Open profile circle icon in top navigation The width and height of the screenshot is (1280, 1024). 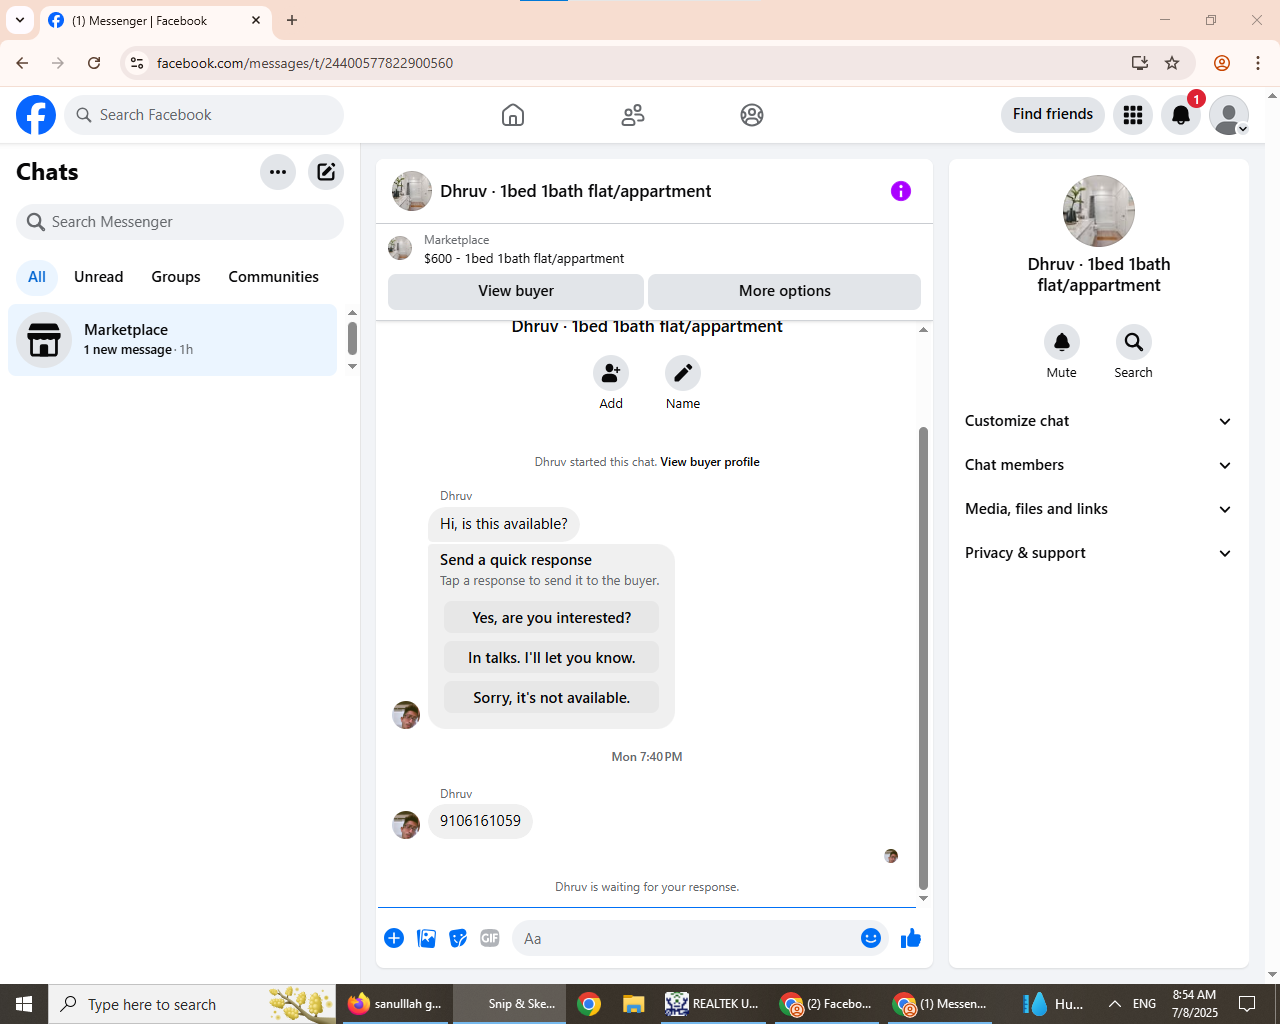[x=752, y=115]
